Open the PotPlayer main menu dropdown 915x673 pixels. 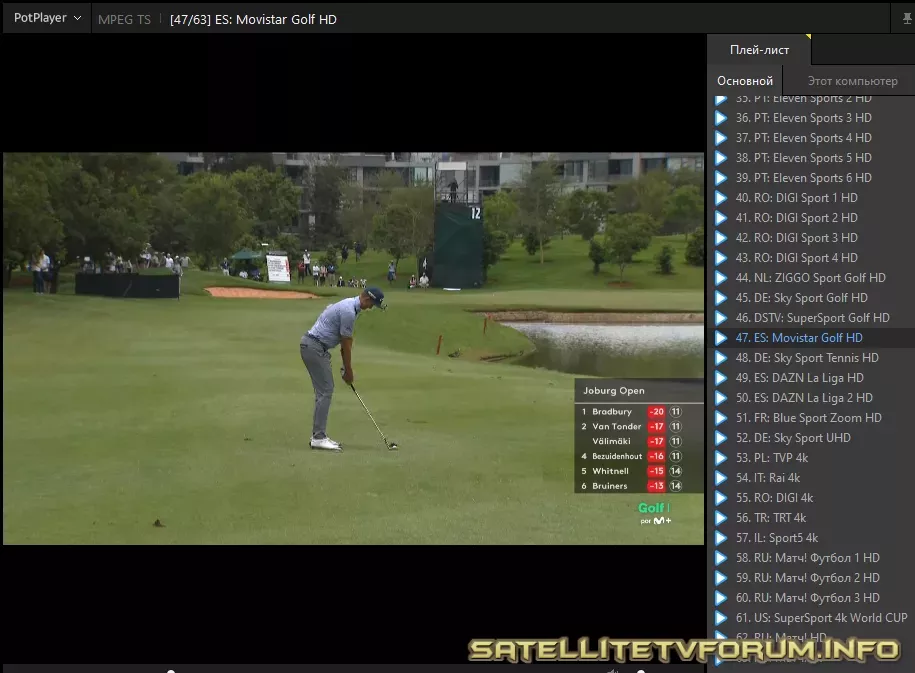[47, 18]
